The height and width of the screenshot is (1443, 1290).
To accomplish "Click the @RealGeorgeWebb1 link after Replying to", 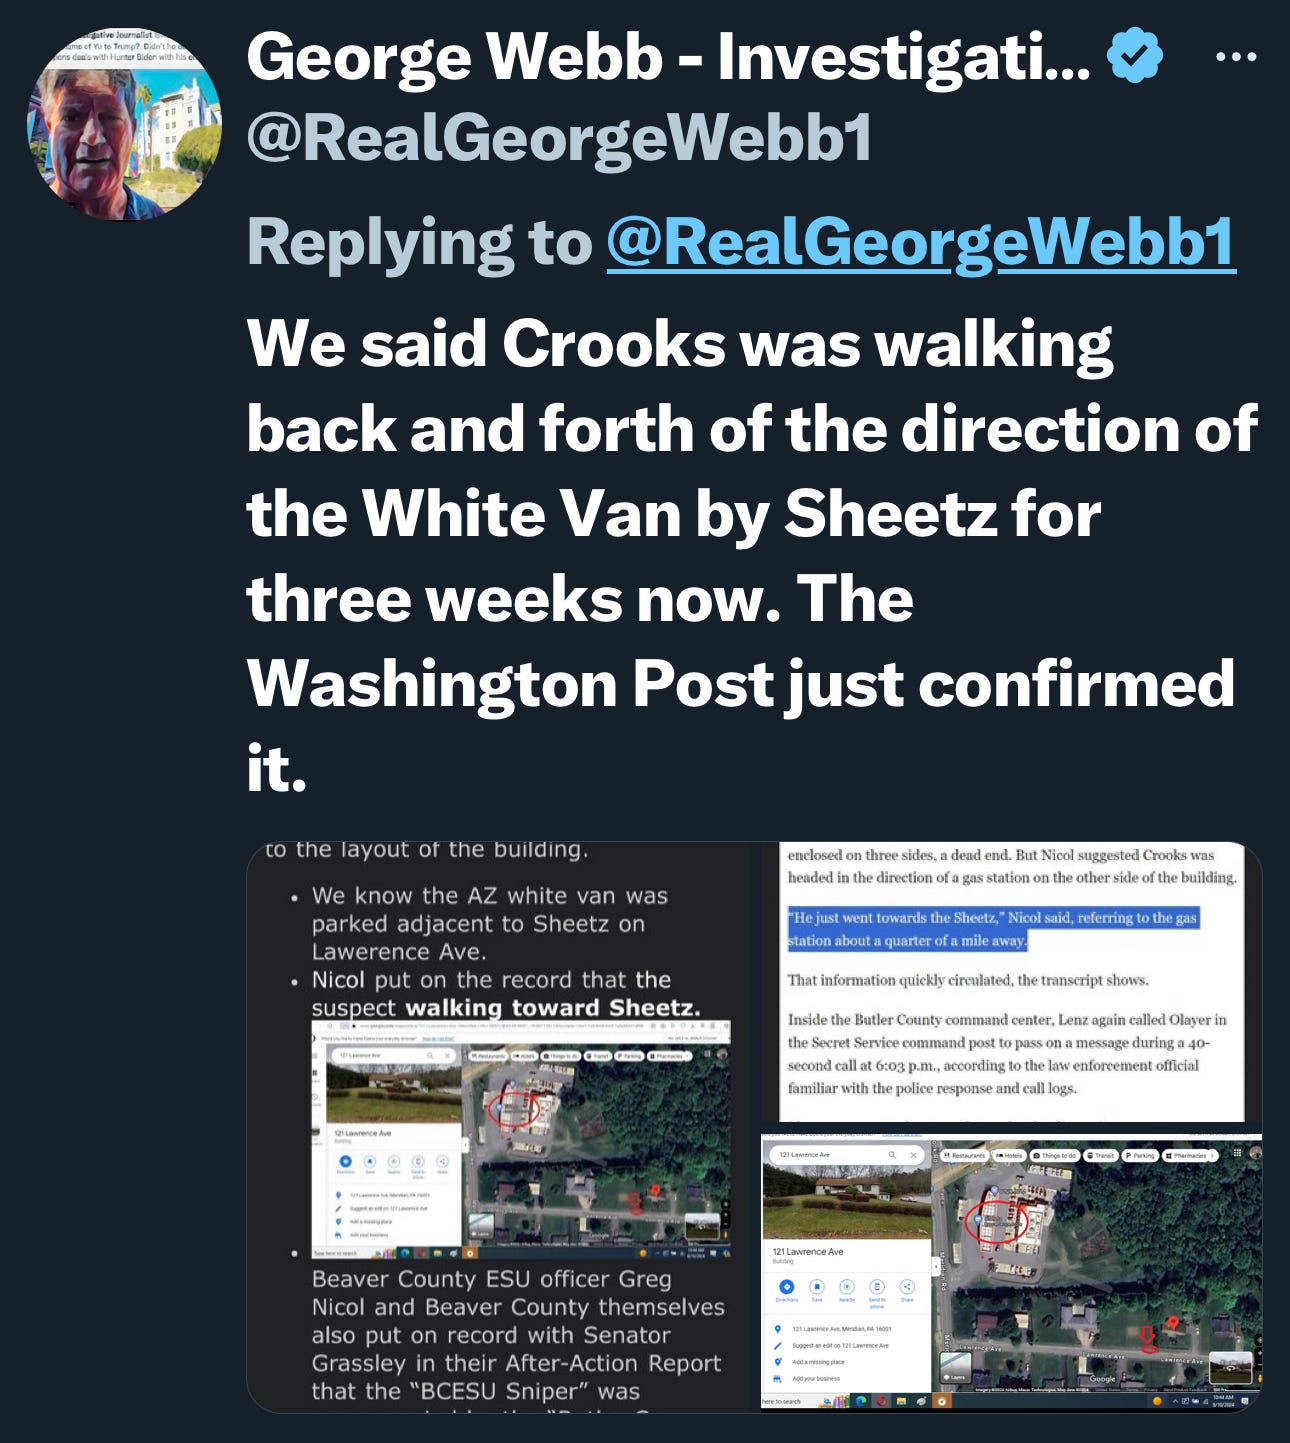I will 921,241.
